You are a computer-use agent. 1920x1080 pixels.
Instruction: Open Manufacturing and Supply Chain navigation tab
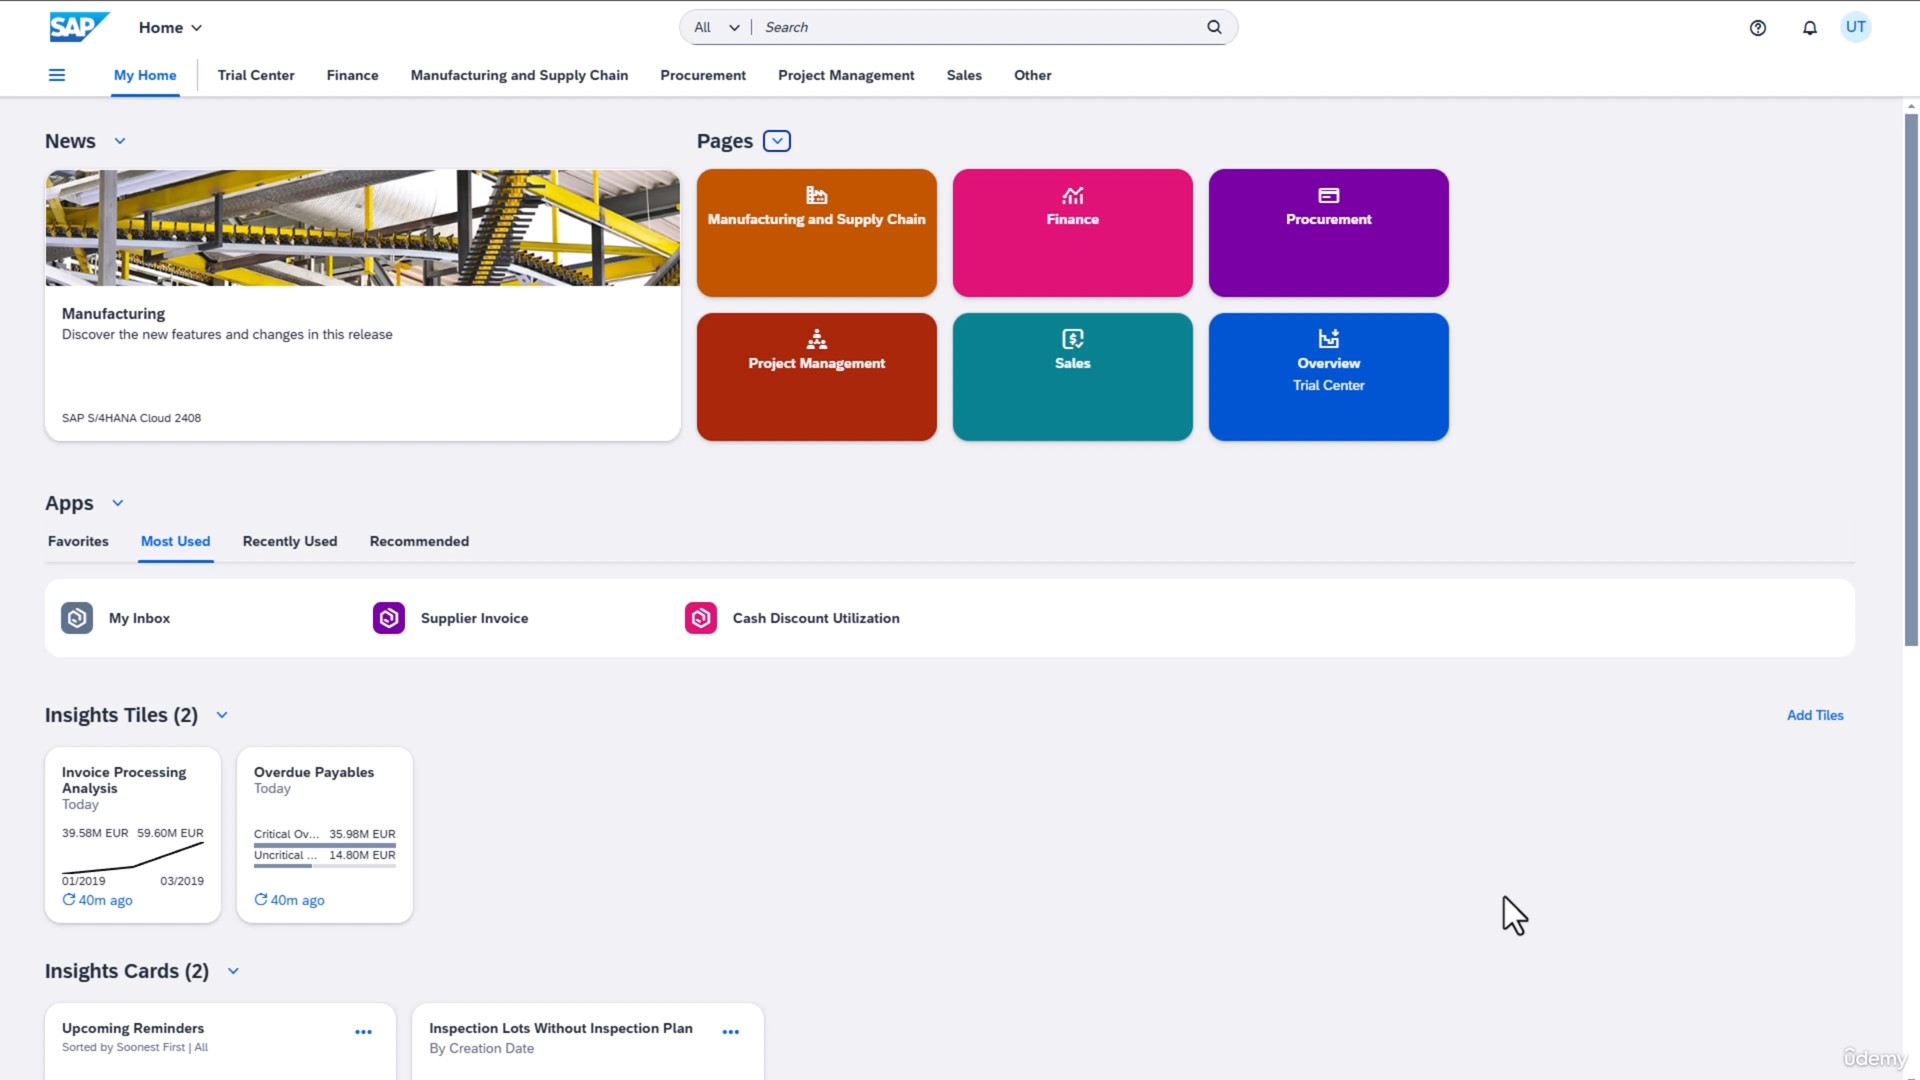(519, 75)
